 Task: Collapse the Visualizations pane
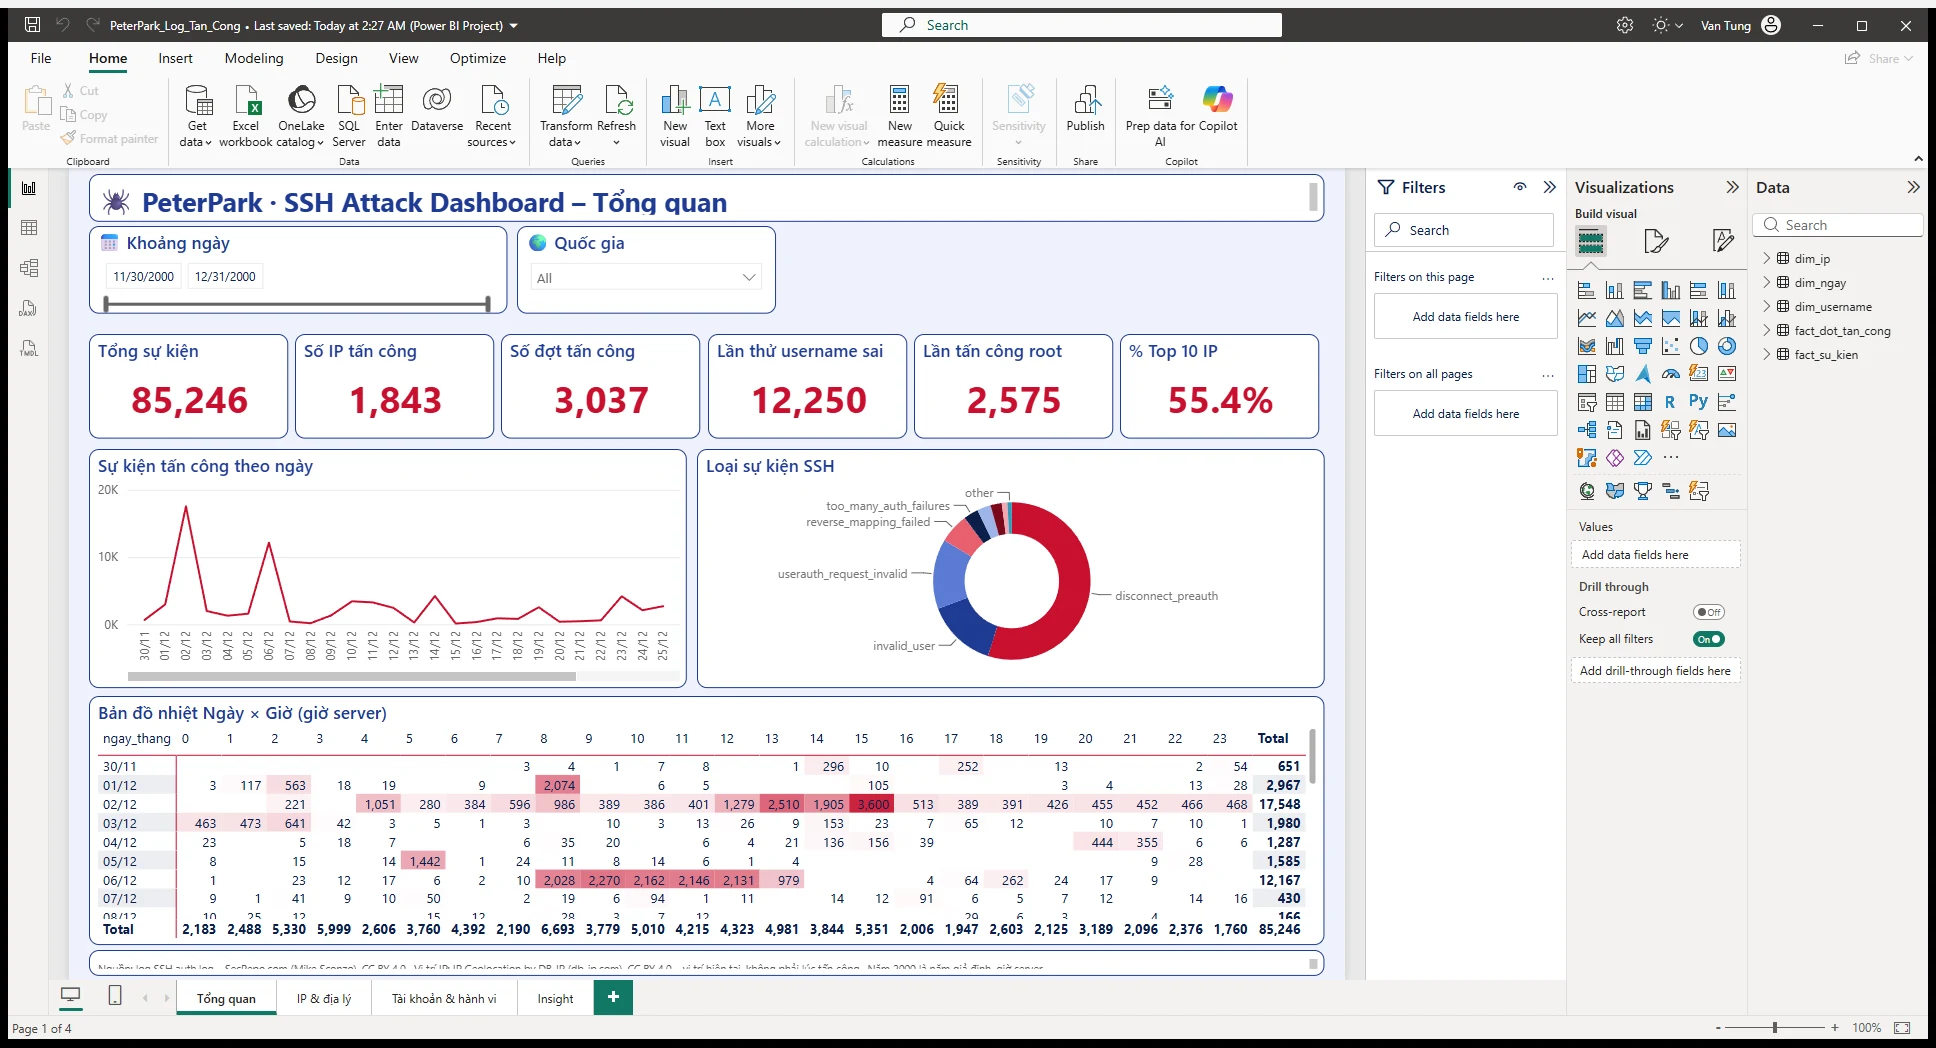1733,187
